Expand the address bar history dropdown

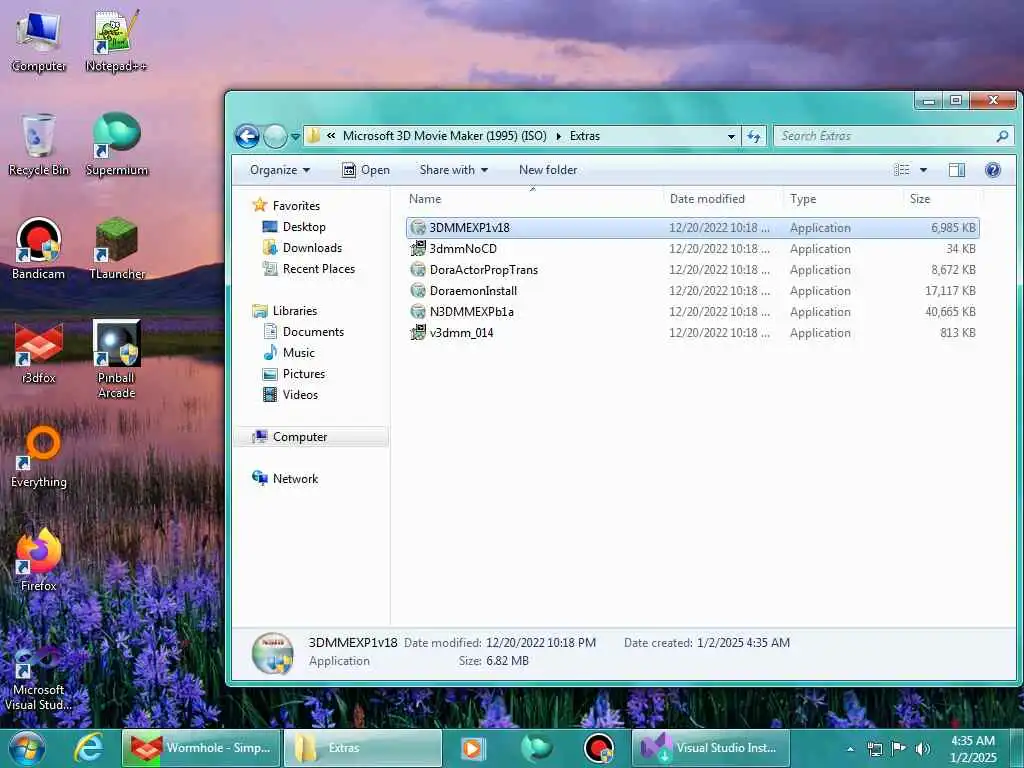coord(731,136)
